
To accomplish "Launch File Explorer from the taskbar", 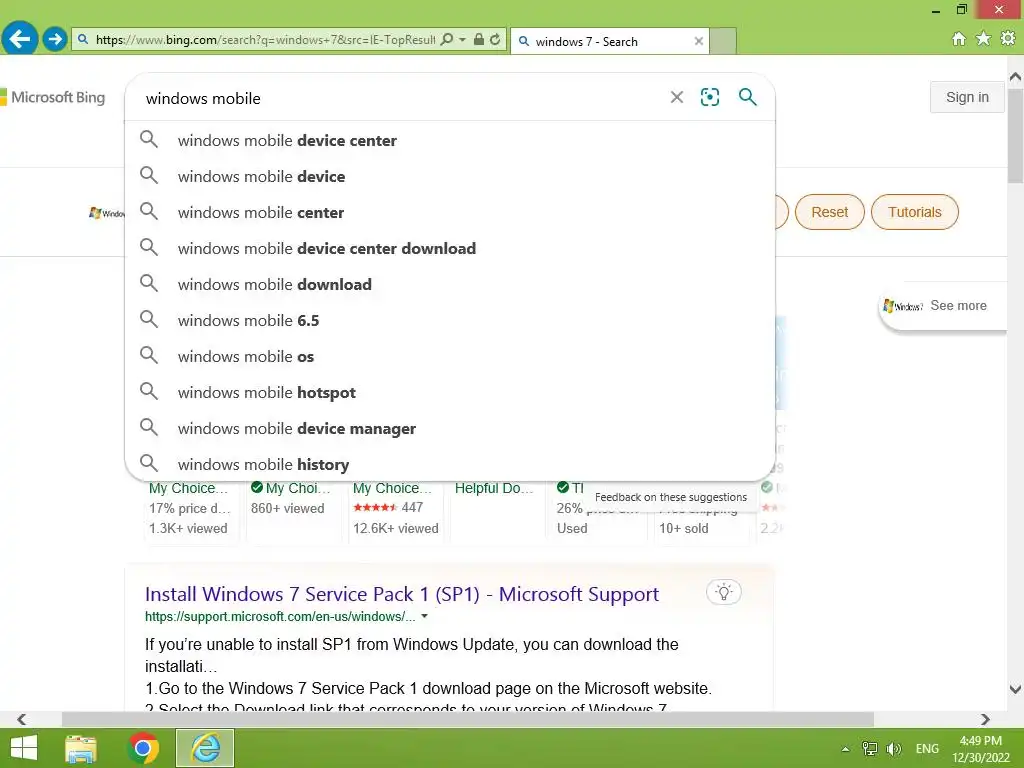I will coord(81,748).
